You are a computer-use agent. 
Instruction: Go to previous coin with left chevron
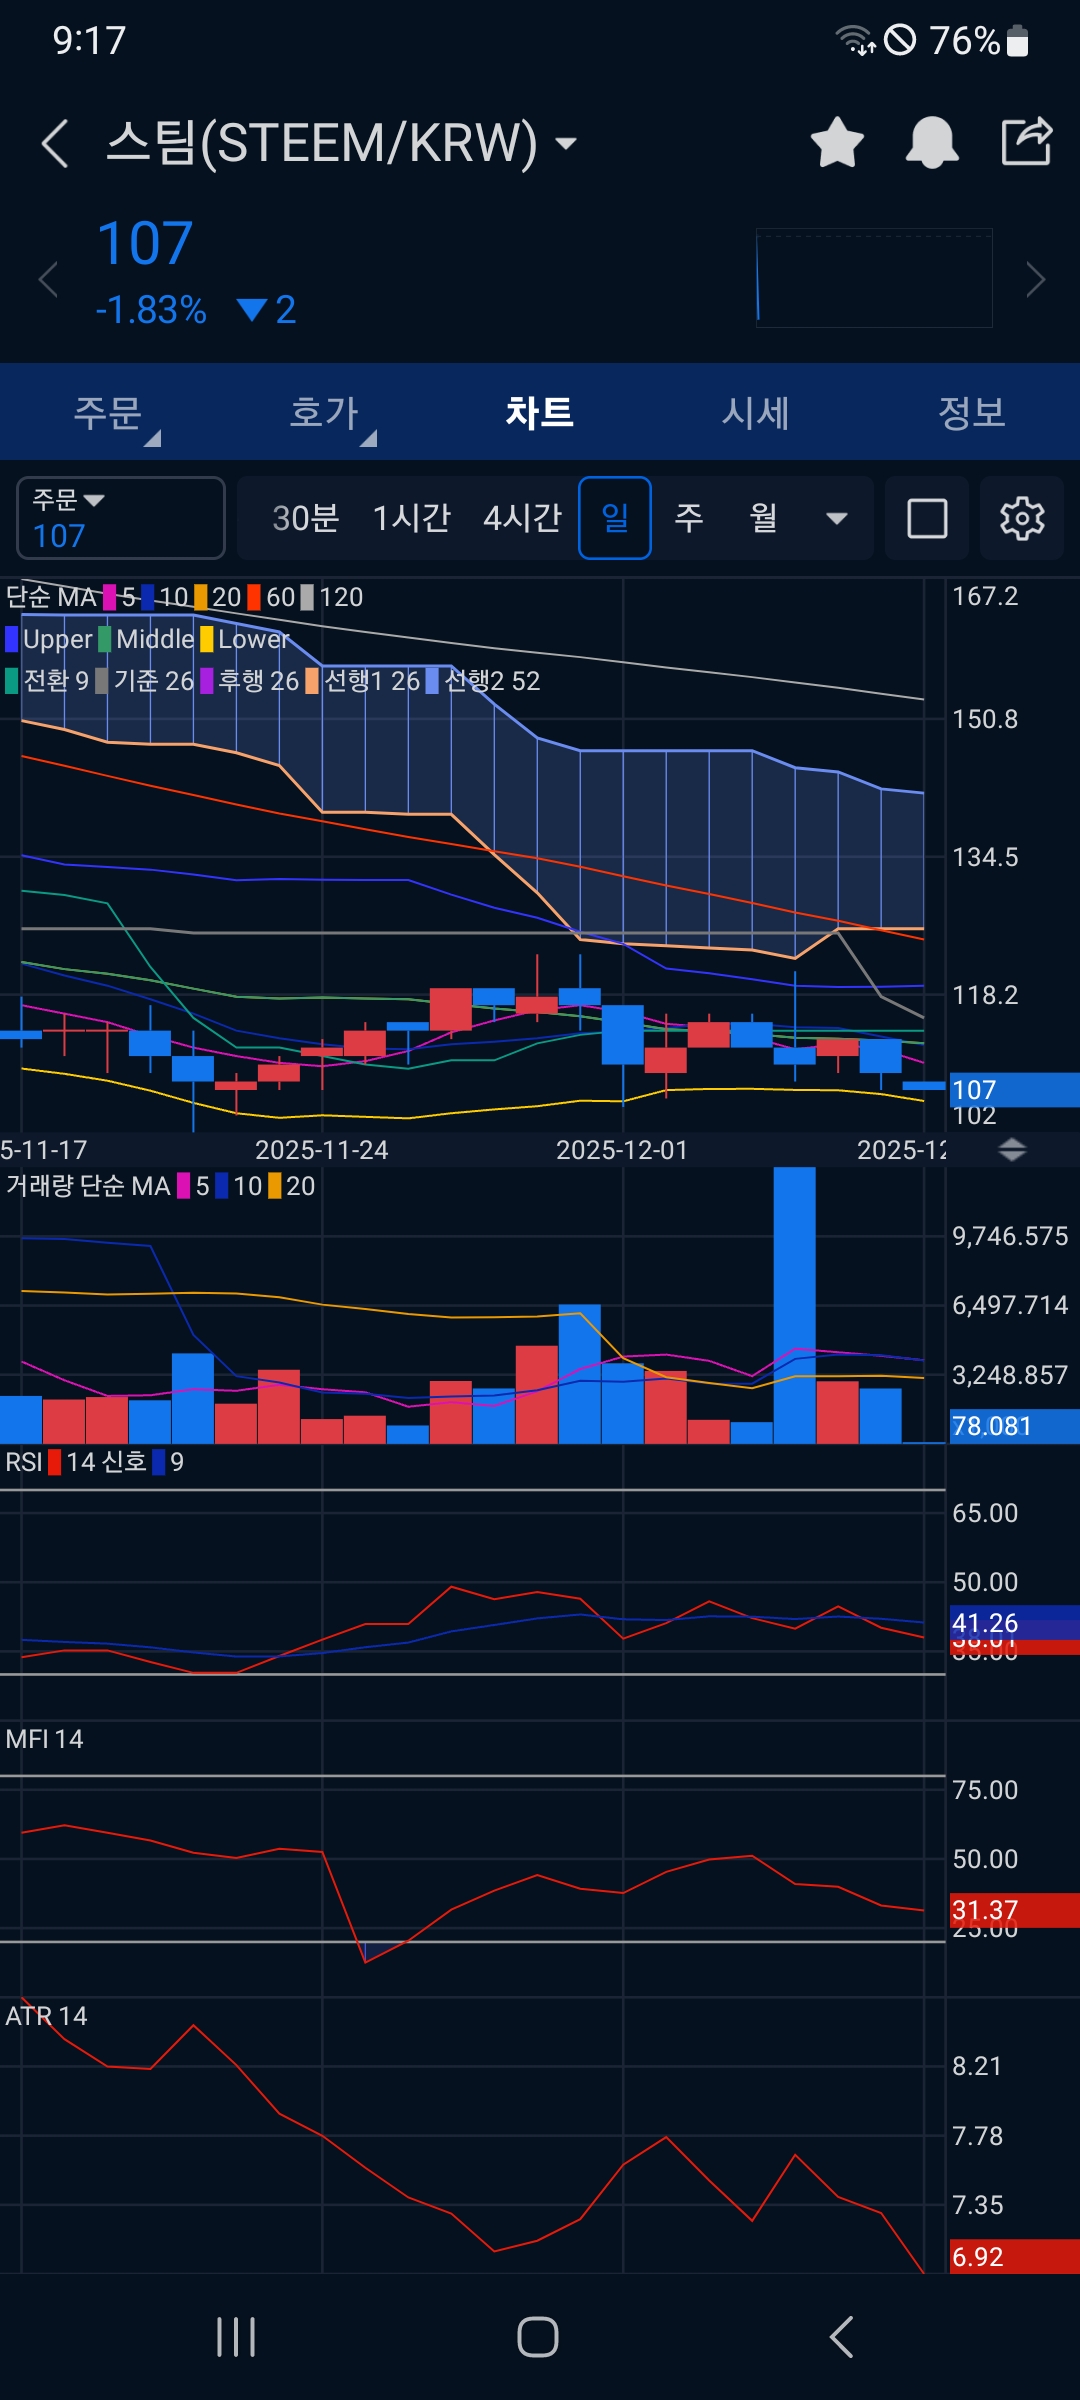click(x=48, y=279)
